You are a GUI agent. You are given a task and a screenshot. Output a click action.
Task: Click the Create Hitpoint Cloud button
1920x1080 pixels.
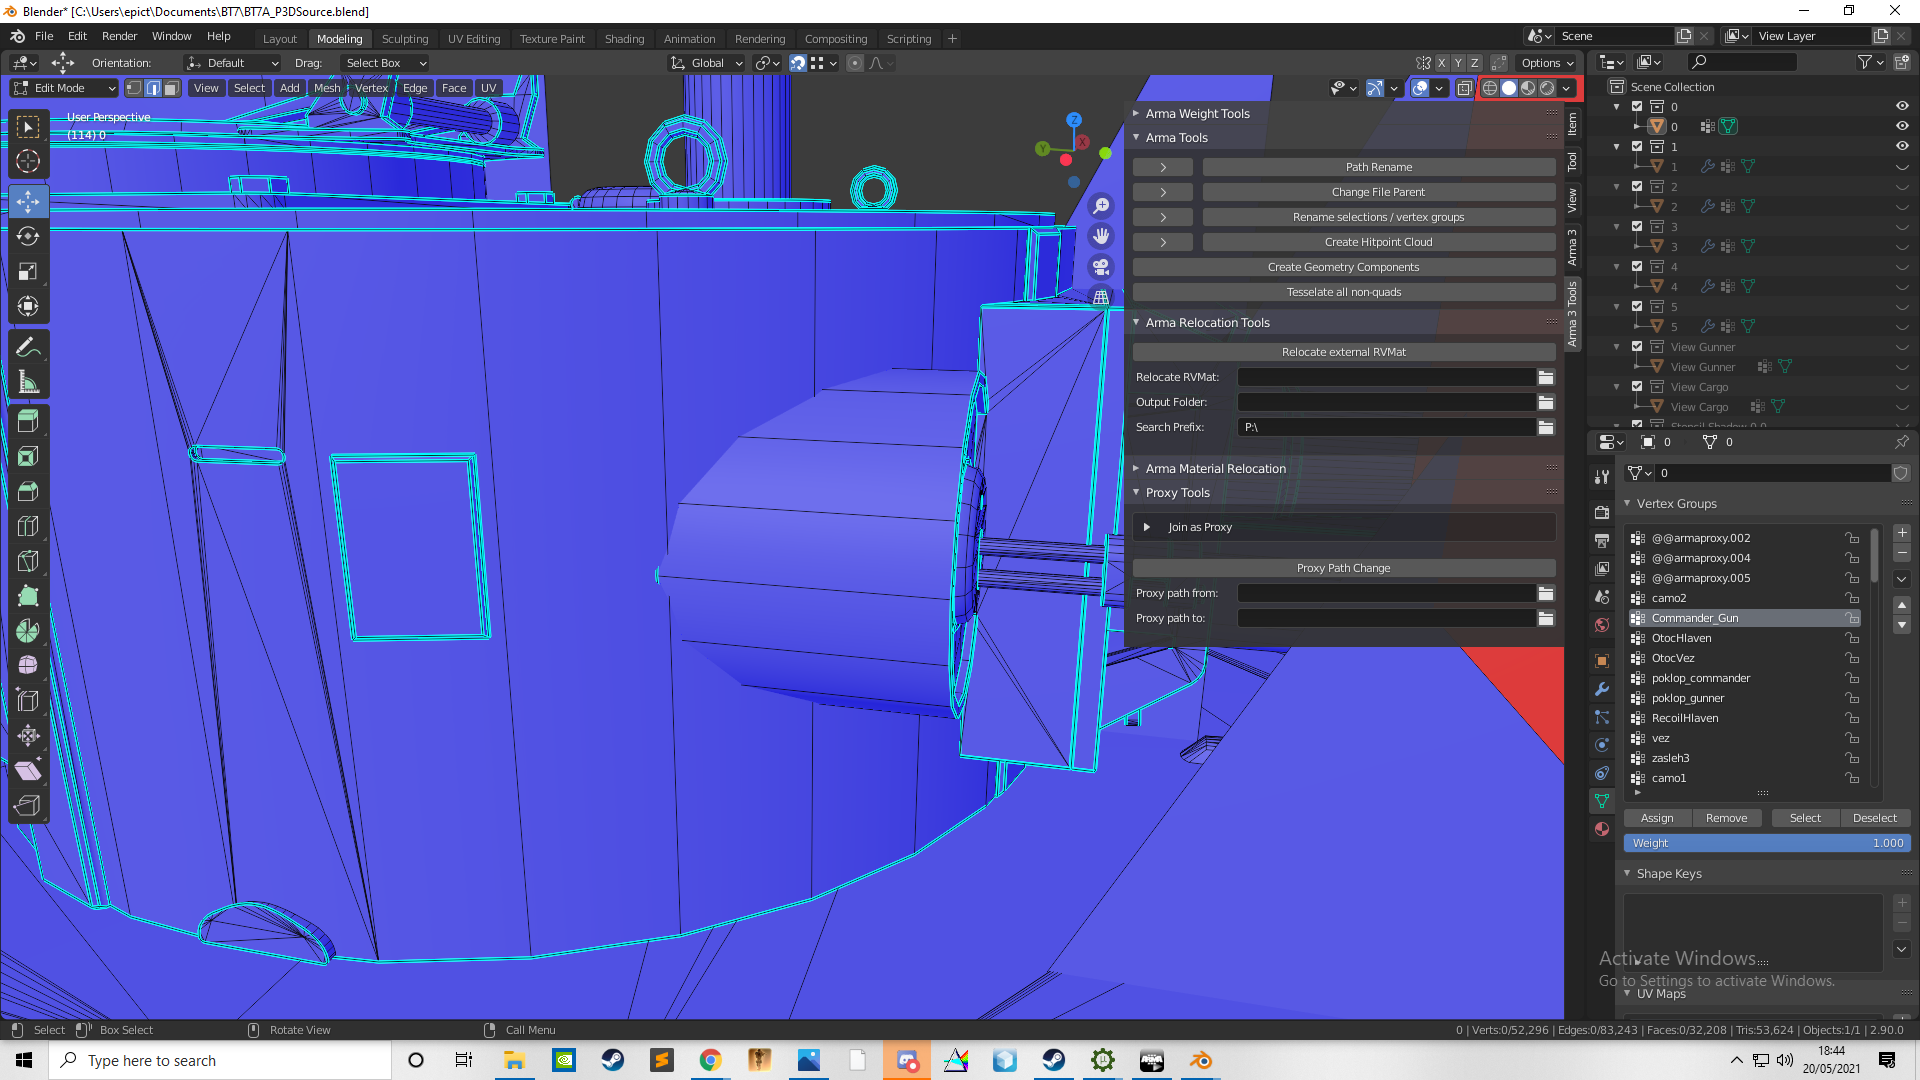(x=1378, y=242)
